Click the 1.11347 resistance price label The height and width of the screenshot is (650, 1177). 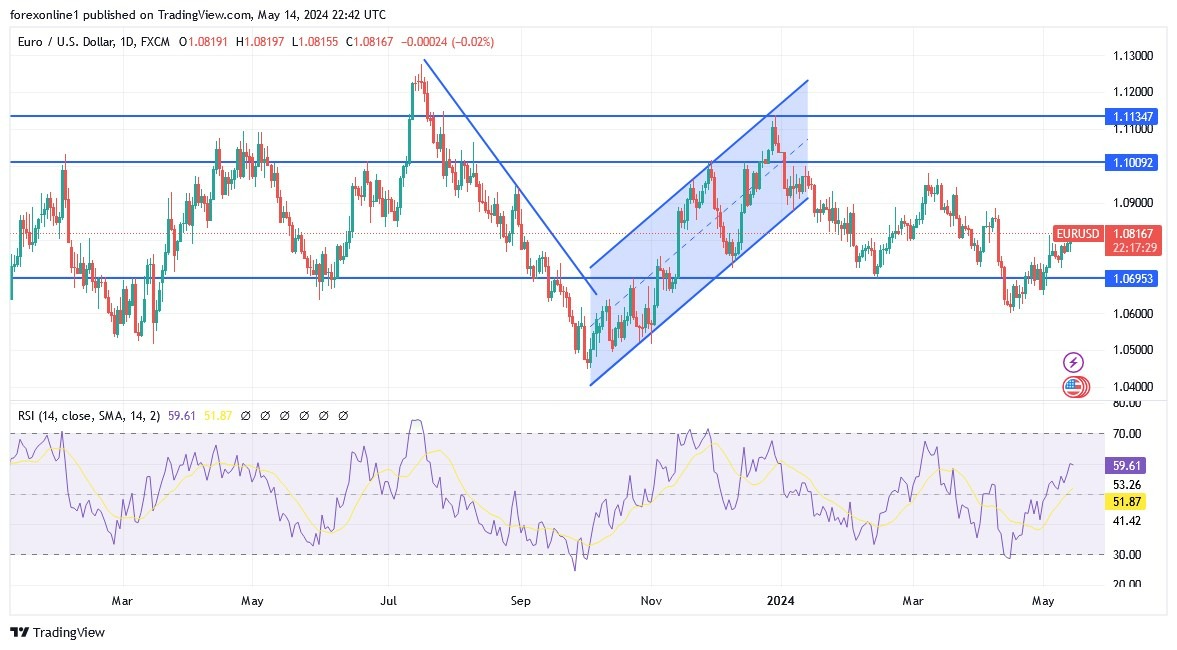tap(1131, 116)
